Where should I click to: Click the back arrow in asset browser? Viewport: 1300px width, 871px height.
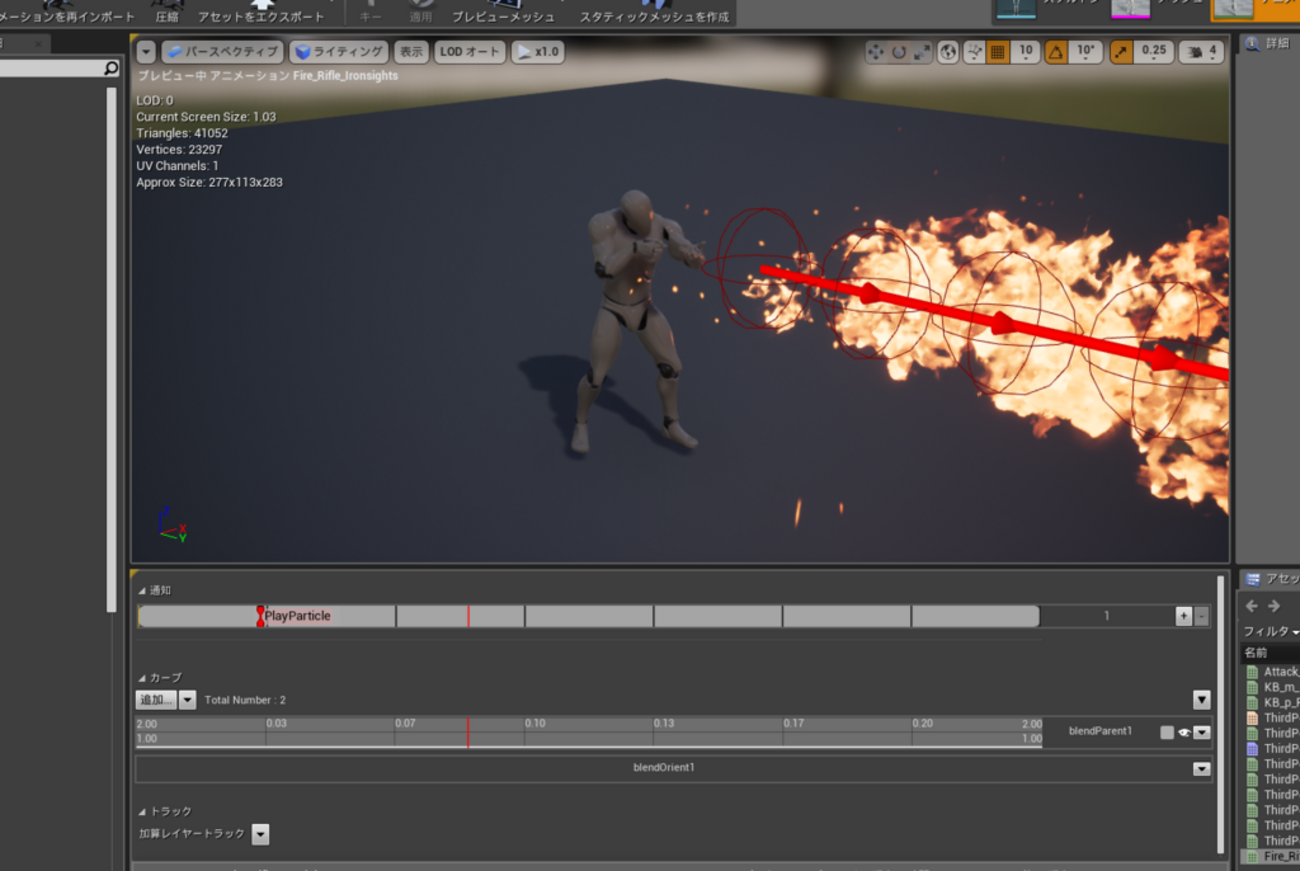tap(1252, 606)
